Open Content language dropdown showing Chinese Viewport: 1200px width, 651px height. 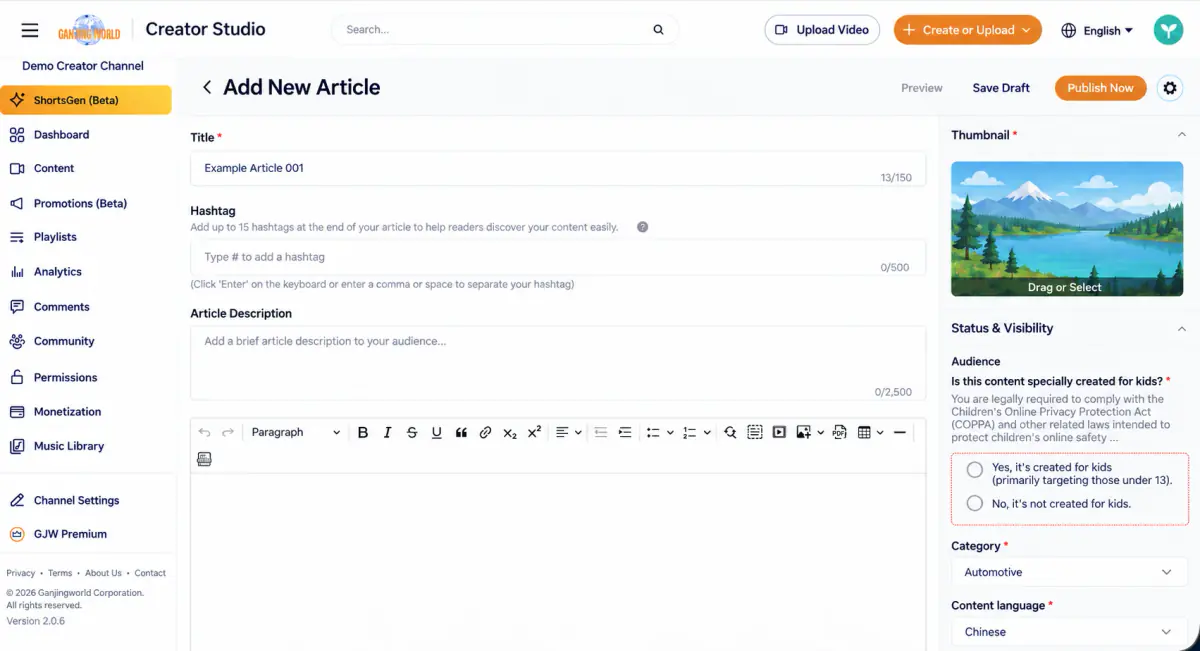coord(1069,632)
